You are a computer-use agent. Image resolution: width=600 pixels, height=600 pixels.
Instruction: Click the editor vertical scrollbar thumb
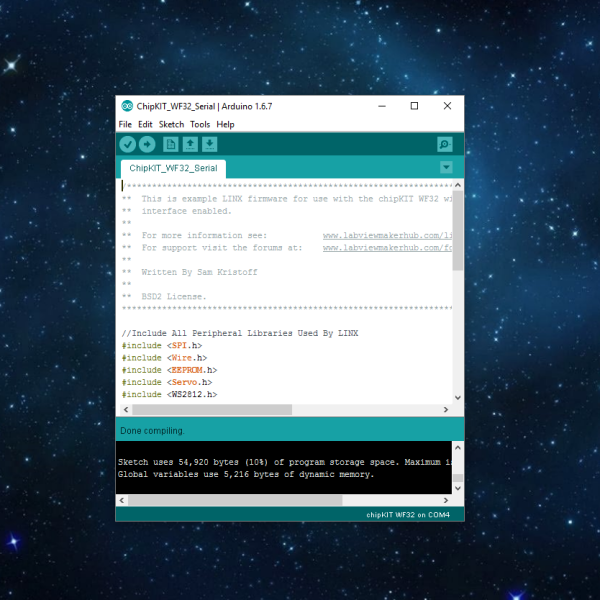click(x=458, y=230)
